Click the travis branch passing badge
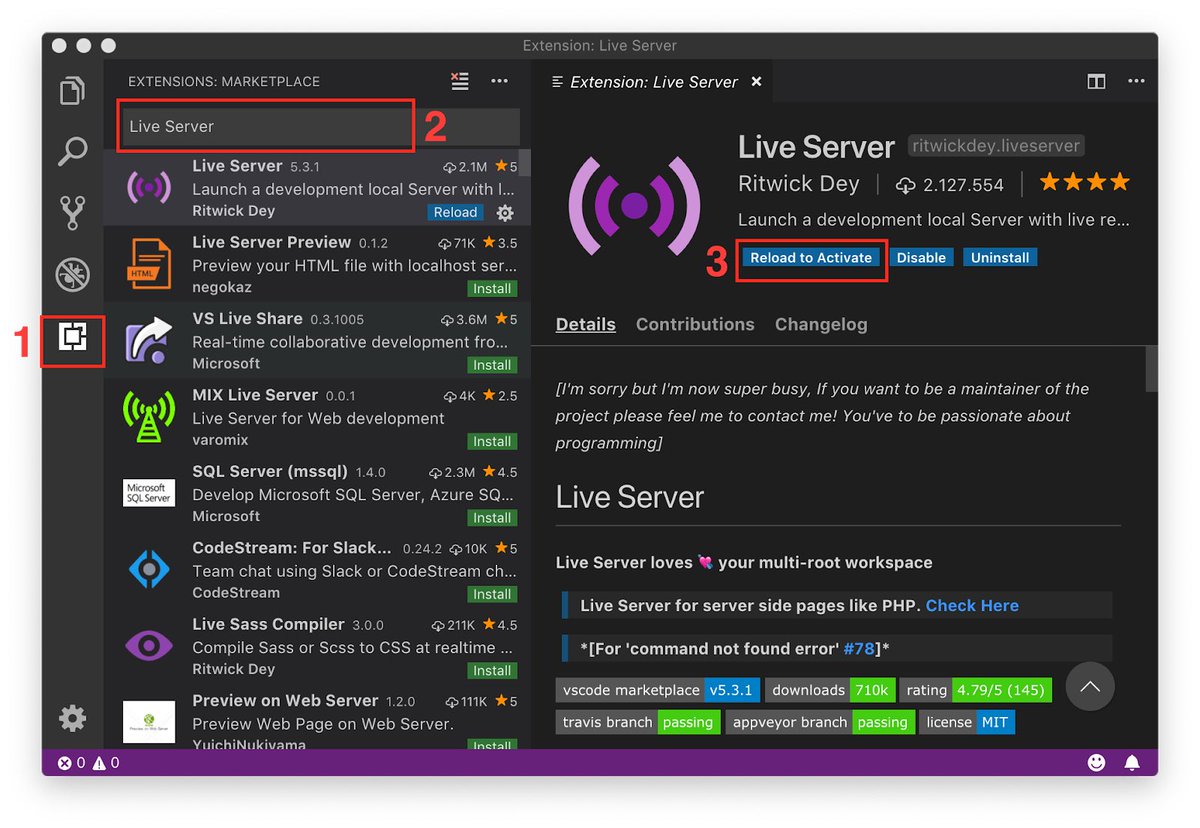Viewport: 1200px width, 828px height. 638,722
